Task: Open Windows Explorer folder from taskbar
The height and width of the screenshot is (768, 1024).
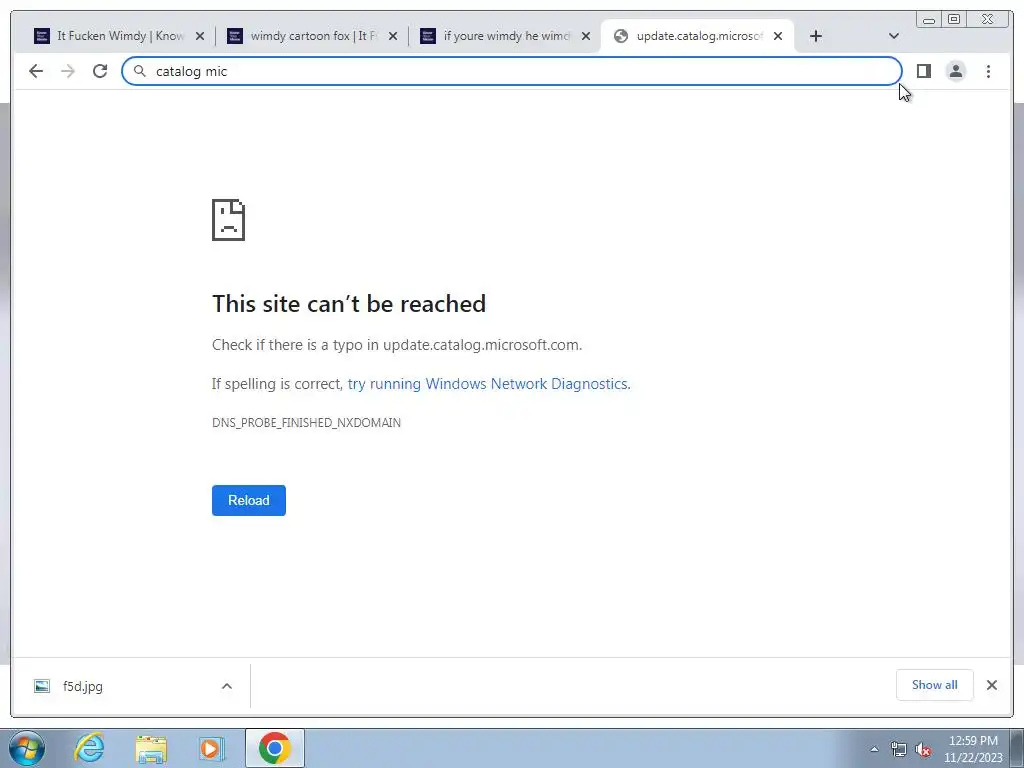Action: 151,748
